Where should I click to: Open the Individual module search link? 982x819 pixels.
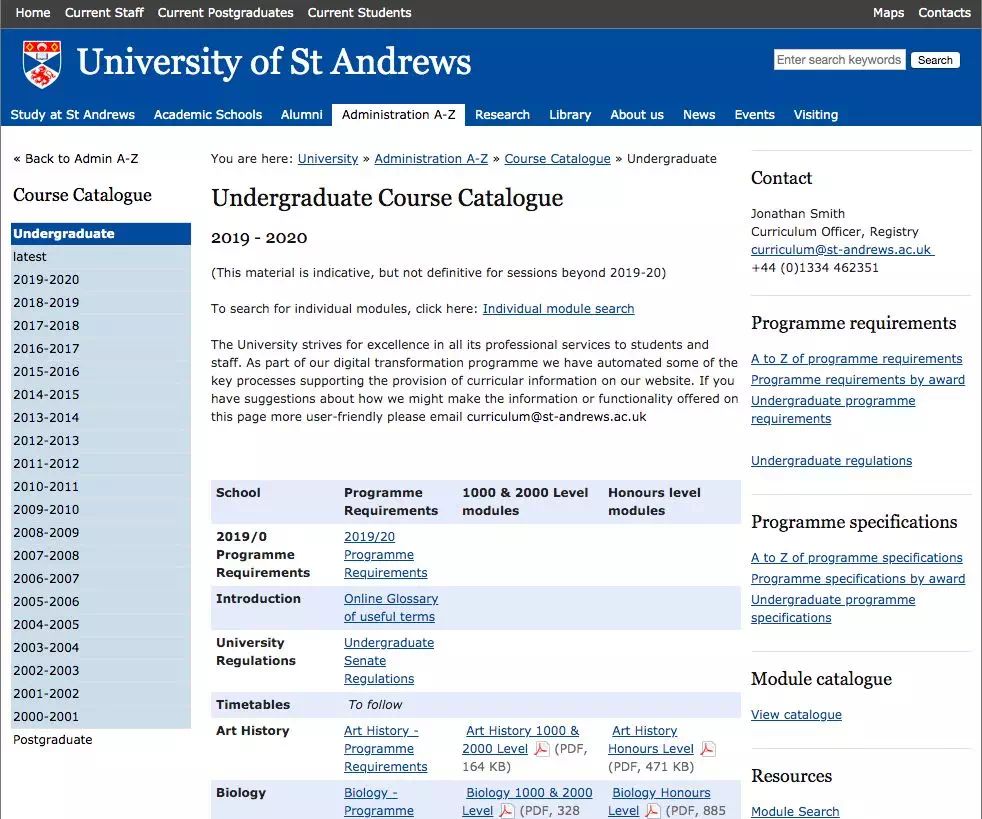point(559,309)
